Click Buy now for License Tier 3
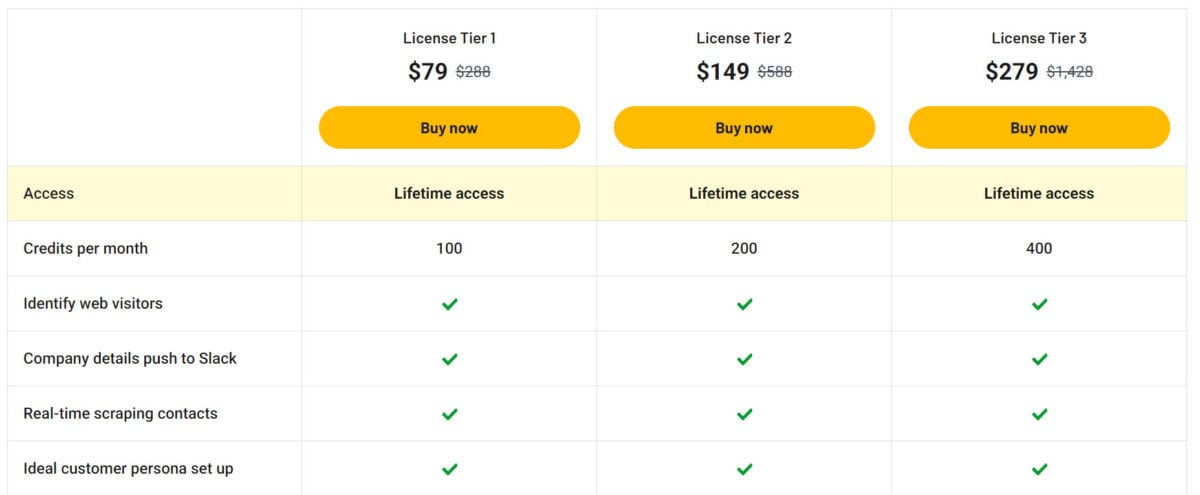The width and height of the screenshot is (1200, 495). [x=1039, y=128]
